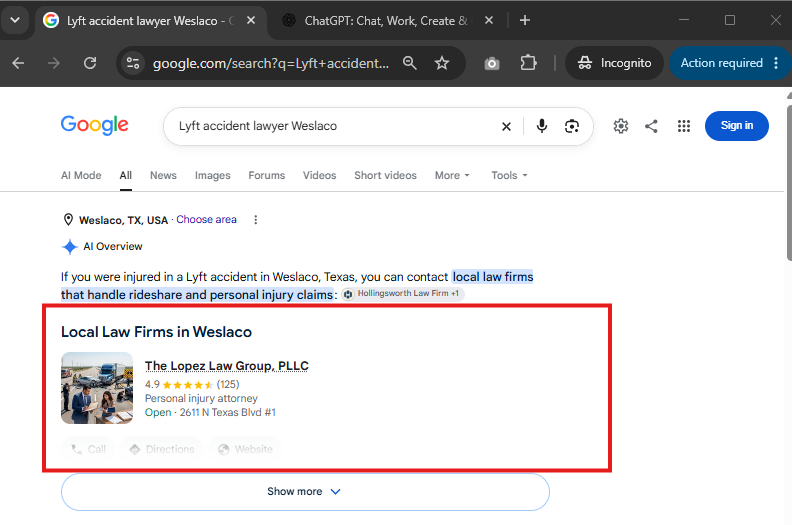Open the News results tab
The image size is (792, 525).
coord(163,175)
